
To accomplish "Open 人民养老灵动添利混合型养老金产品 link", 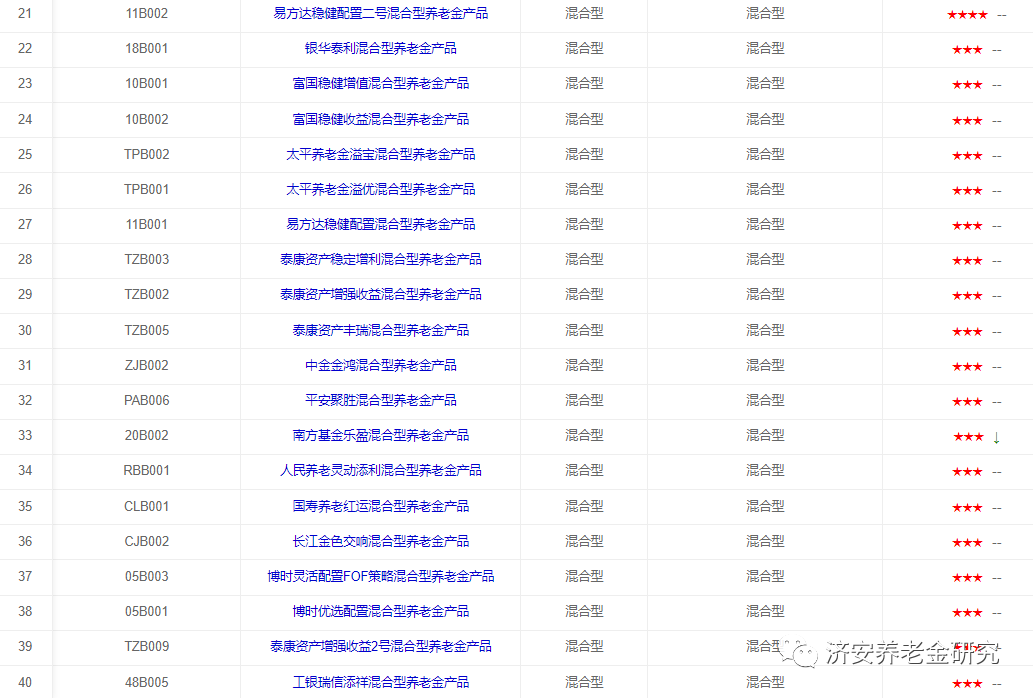I will pyautogui.click(x=380, y=470).
